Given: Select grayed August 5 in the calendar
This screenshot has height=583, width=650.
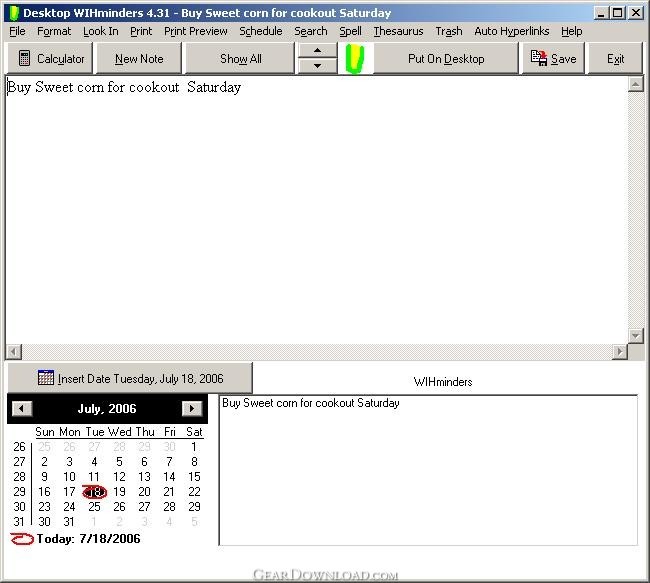Looking at the screenshot, I should [194, 522].
